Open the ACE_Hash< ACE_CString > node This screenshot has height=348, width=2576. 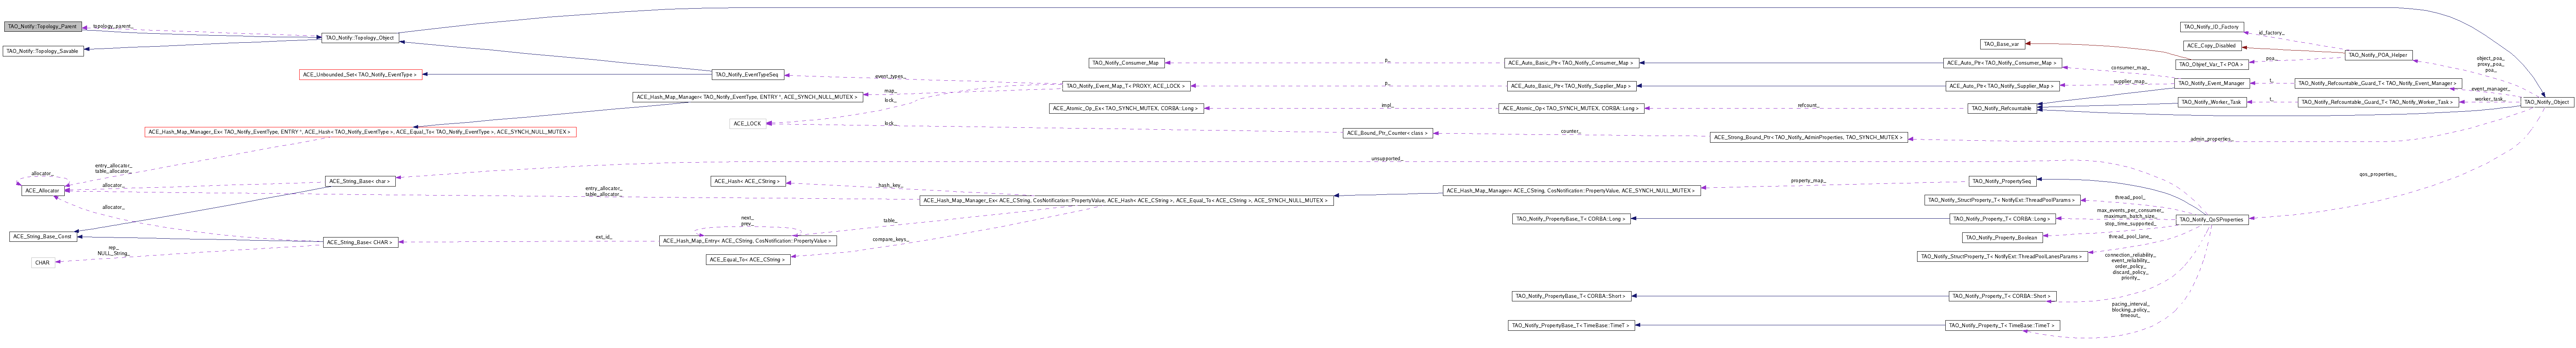click(748, 182)
